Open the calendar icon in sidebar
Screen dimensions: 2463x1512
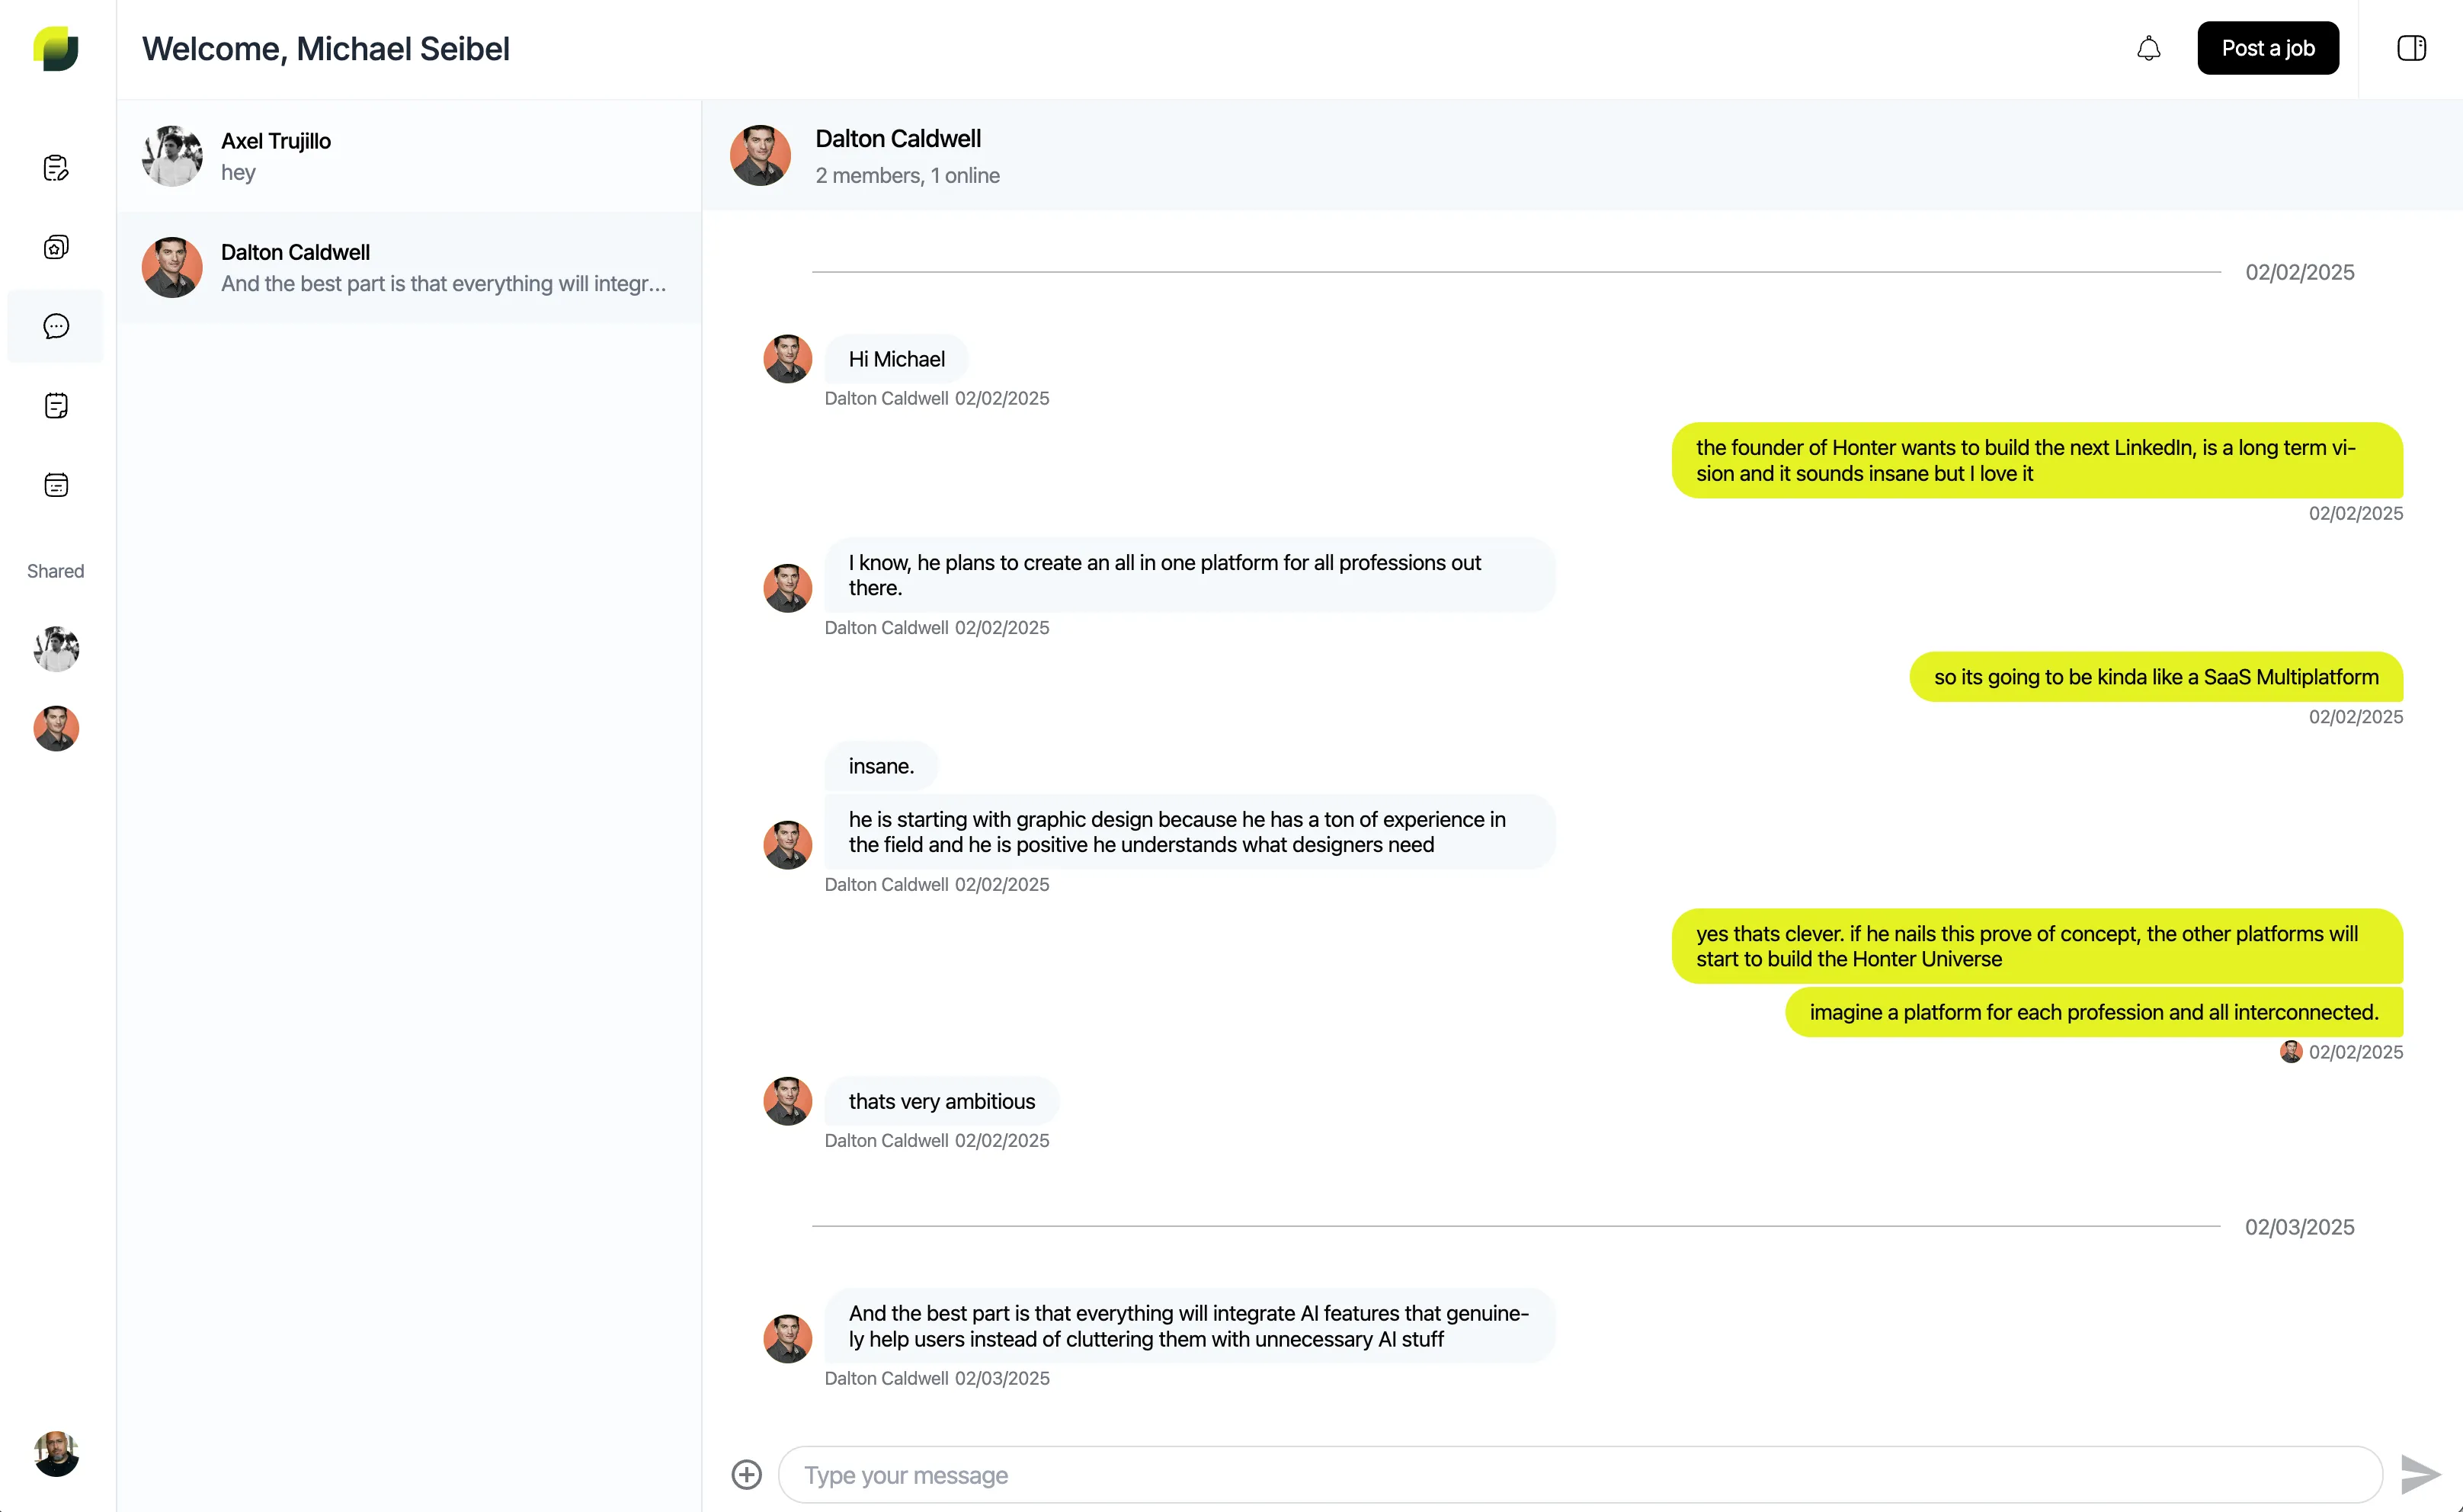55,484
